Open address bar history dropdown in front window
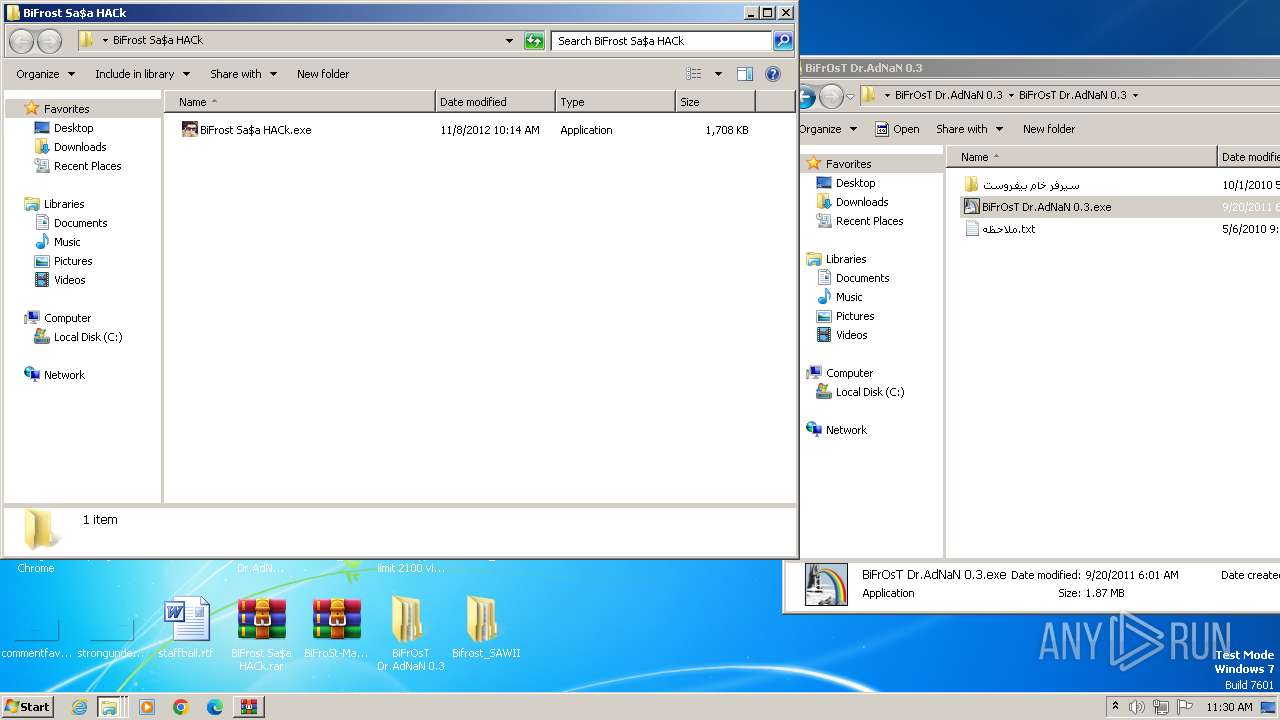1280x720 pixels. 510,41
